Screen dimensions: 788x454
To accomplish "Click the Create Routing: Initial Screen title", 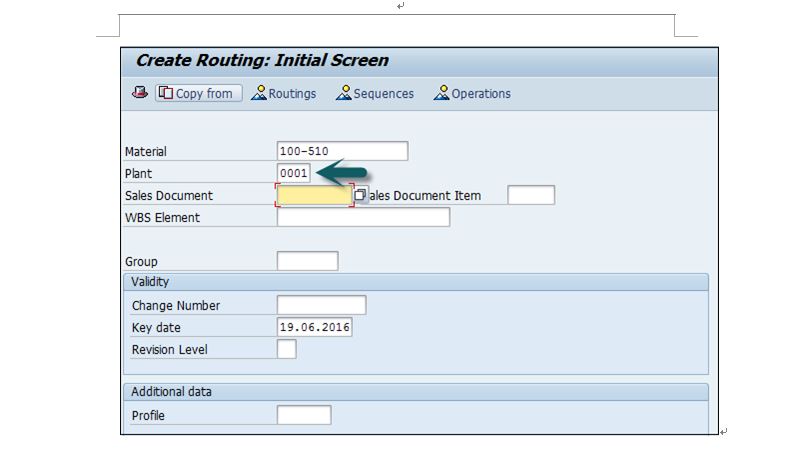I will pyautogui.click(x=262, y=60).
